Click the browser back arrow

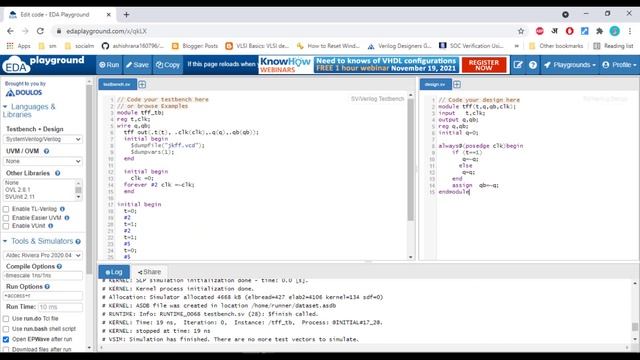click(x=10, y=31)
